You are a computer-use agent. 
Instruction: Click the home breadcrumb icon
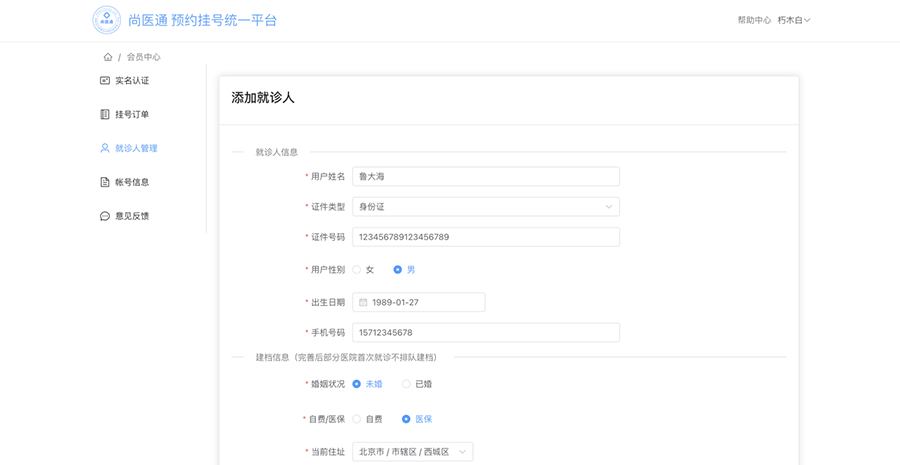[108, 57]
